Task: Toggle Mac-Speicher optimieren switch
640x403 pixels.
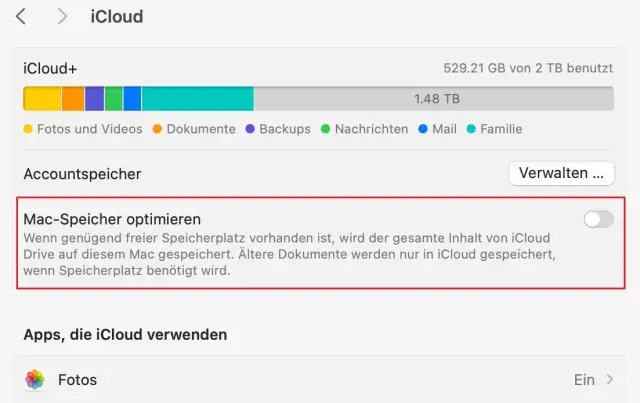Action: (x=598, y=219)
